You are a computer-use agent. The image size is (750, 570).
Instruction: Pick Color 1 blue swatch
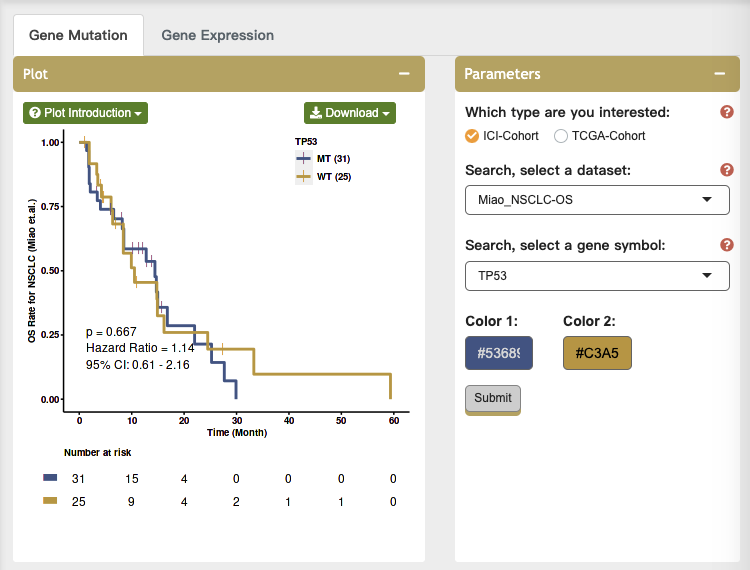[499, 353]
